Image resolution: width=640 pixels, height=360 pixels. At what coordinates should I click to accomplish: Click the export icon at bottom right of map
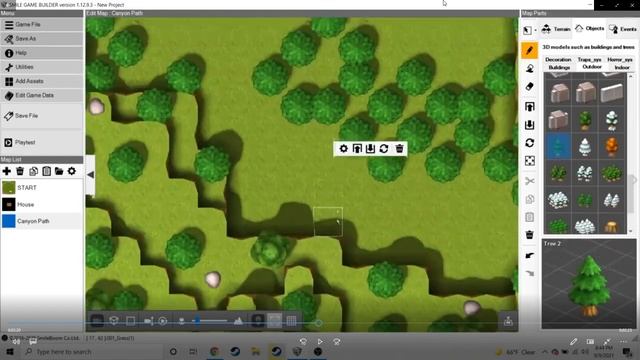coord(508,321)
